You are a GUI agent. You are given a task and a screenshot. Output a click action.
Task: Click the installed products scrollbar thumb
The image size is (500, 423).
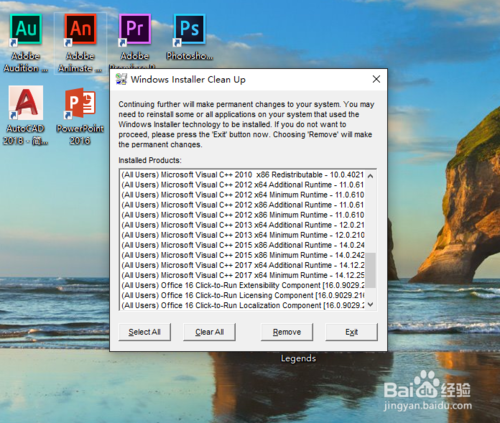370,270
